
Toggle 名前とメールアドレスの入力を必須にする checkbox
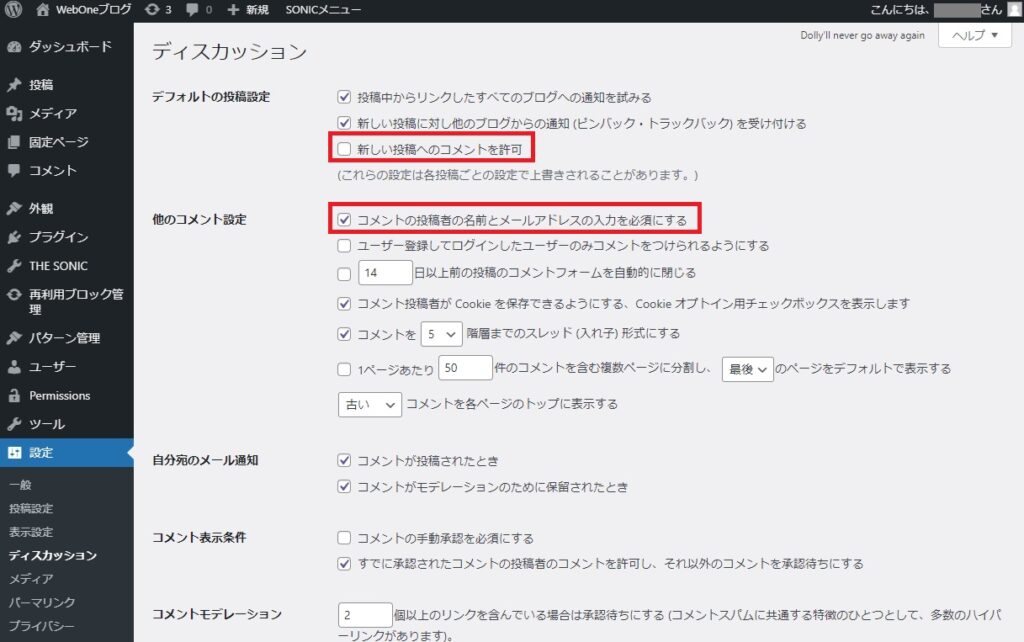(344, 219)
